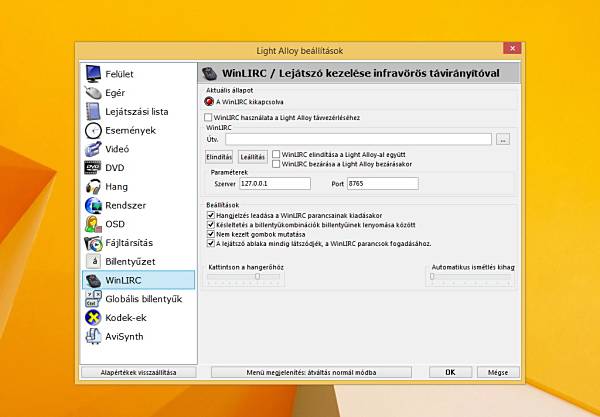Uncheck Nem kezelt gombok mutatása
Viewport: 600px width, 417px height.
coord(210,234)
